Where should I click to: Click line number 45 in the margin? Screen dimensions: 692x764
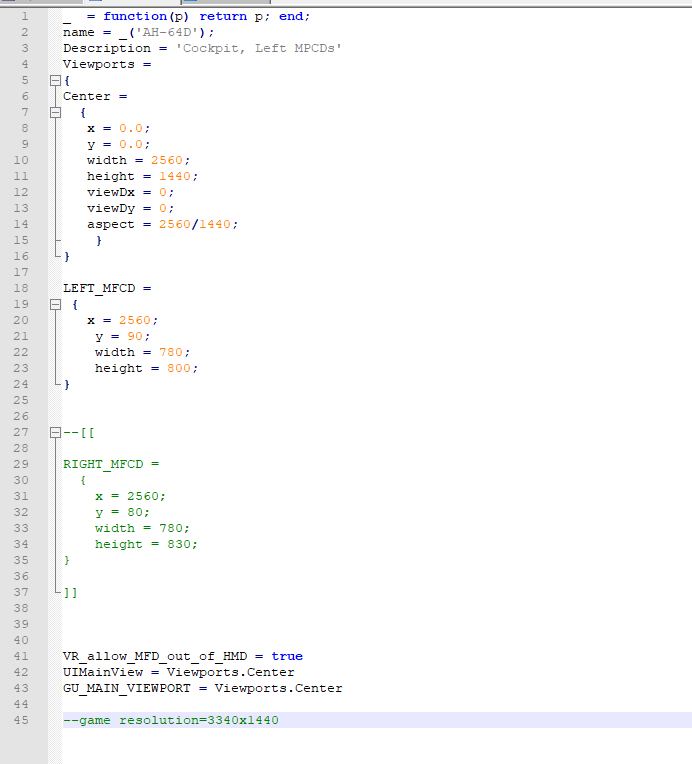tap(21, 720)
